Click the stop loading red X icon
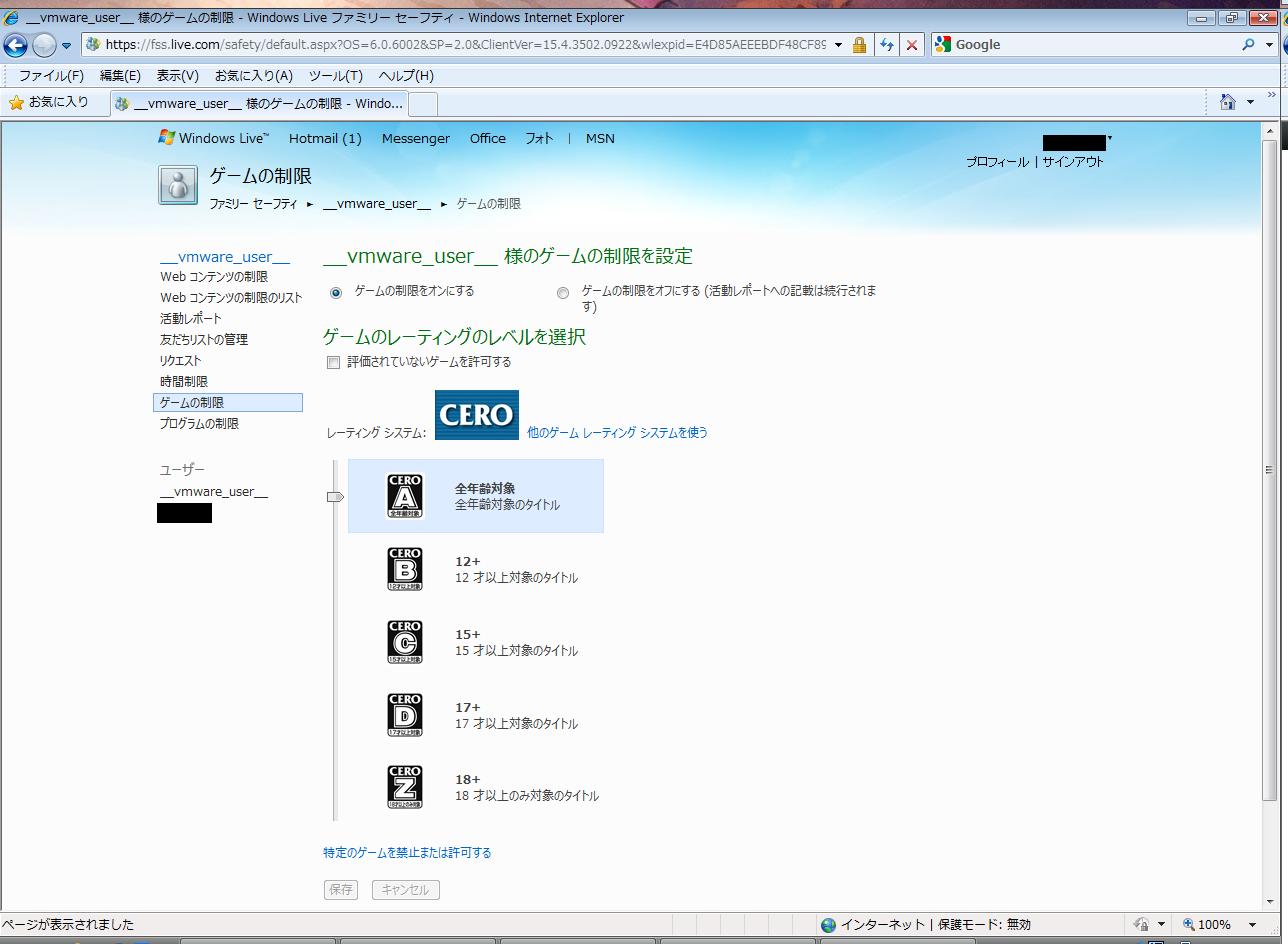1288x944 pixels. (x=911, y=45)
